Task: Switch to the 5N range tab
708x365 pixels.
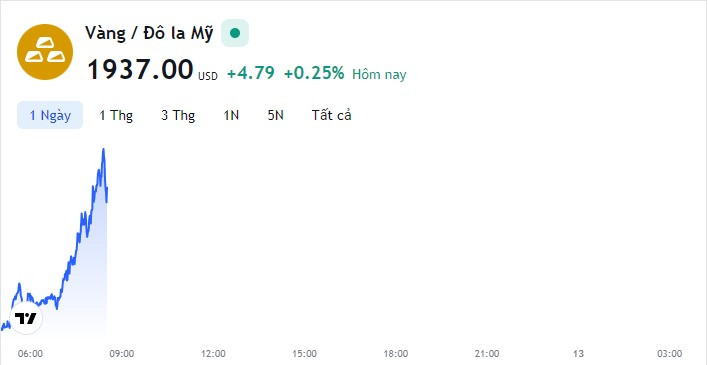Action: pos(275,115)
